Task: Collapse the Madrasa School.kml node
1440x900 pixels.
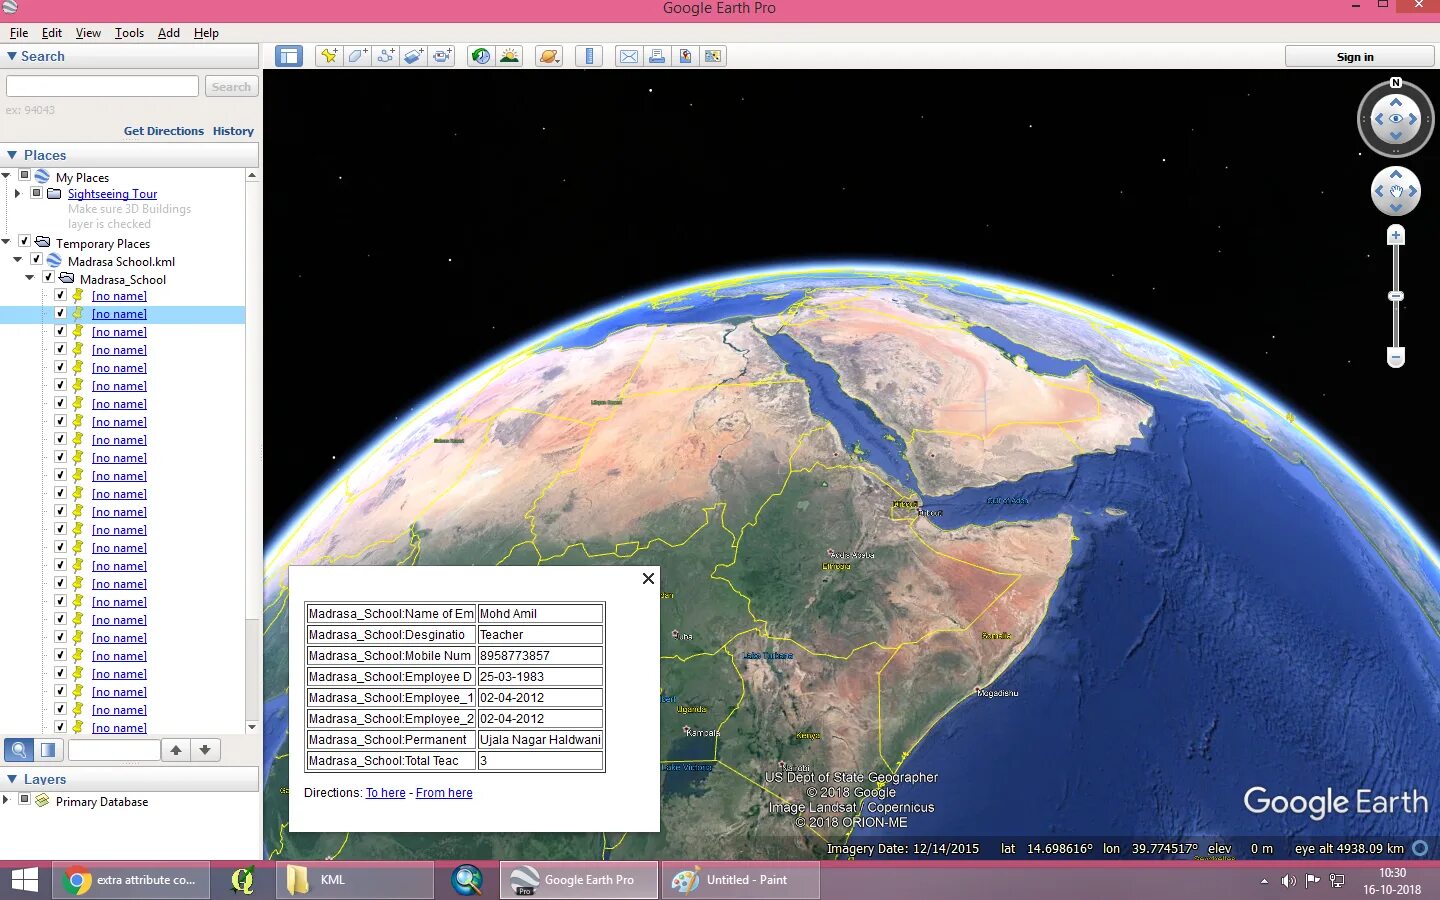Action: [x=17, y=260]
